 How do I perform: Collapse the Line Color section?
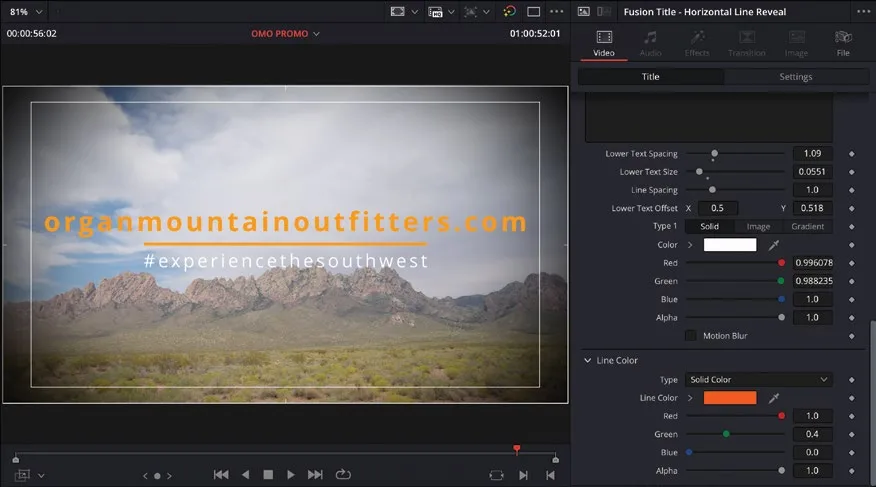click(x=588, y=360)
